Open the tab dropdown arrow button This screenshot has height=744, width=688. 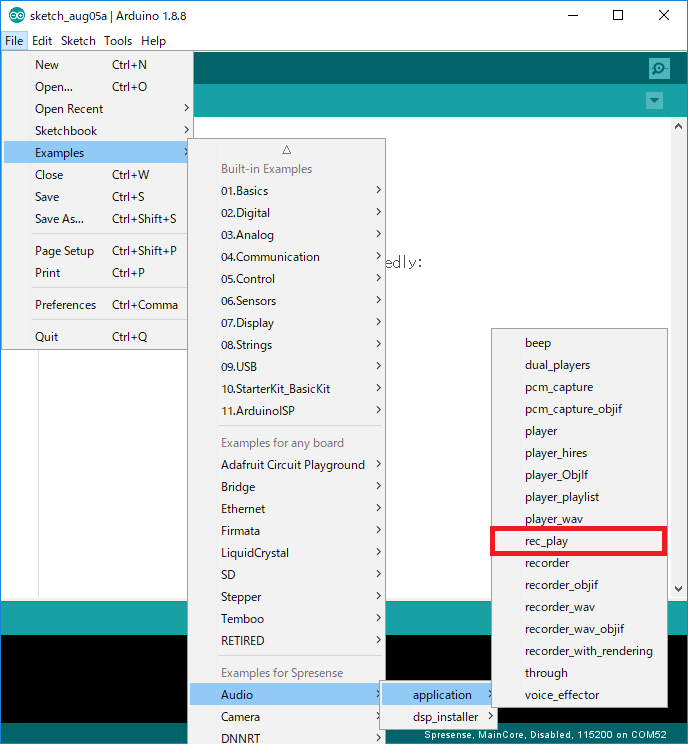(x=654, y=101)
